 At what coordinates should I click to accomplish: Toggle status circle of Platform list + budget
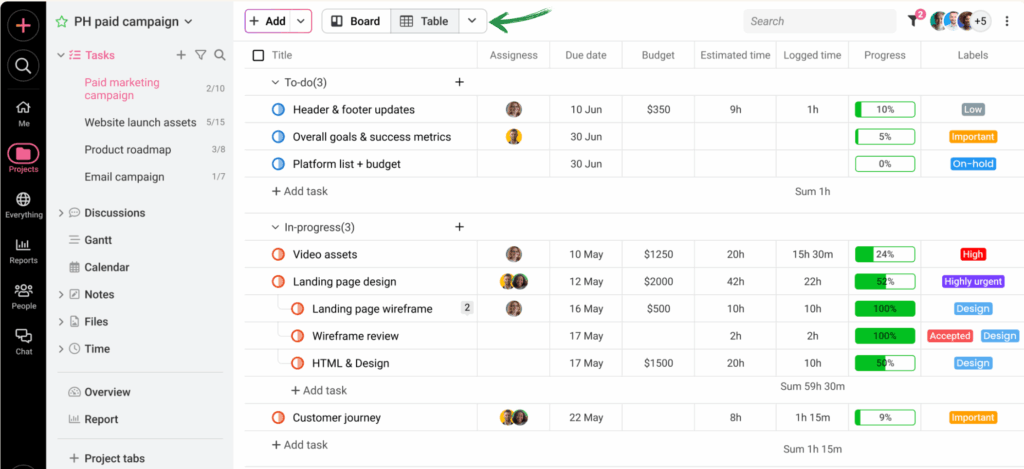coord(278,164)
